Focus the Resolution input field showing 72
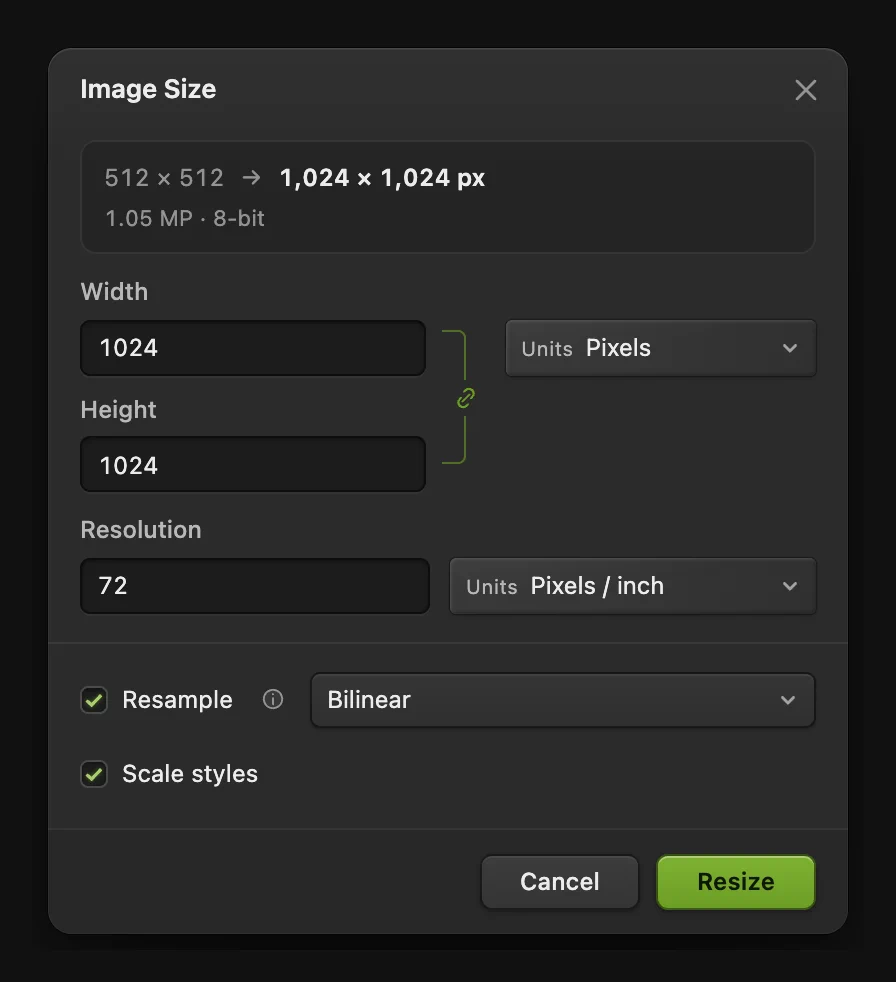Screen dimensions: 896x982 pos(255,586)
